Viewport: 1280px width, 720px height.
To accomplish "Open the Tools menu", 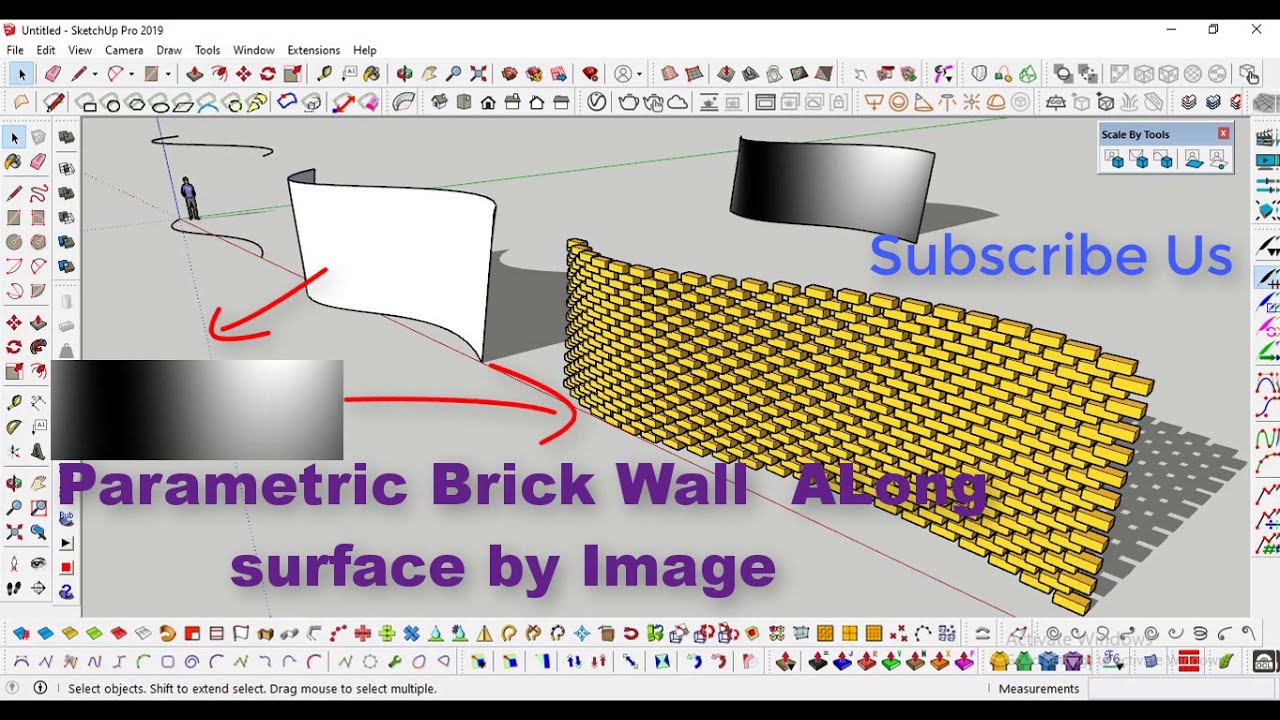I will 207,50.
